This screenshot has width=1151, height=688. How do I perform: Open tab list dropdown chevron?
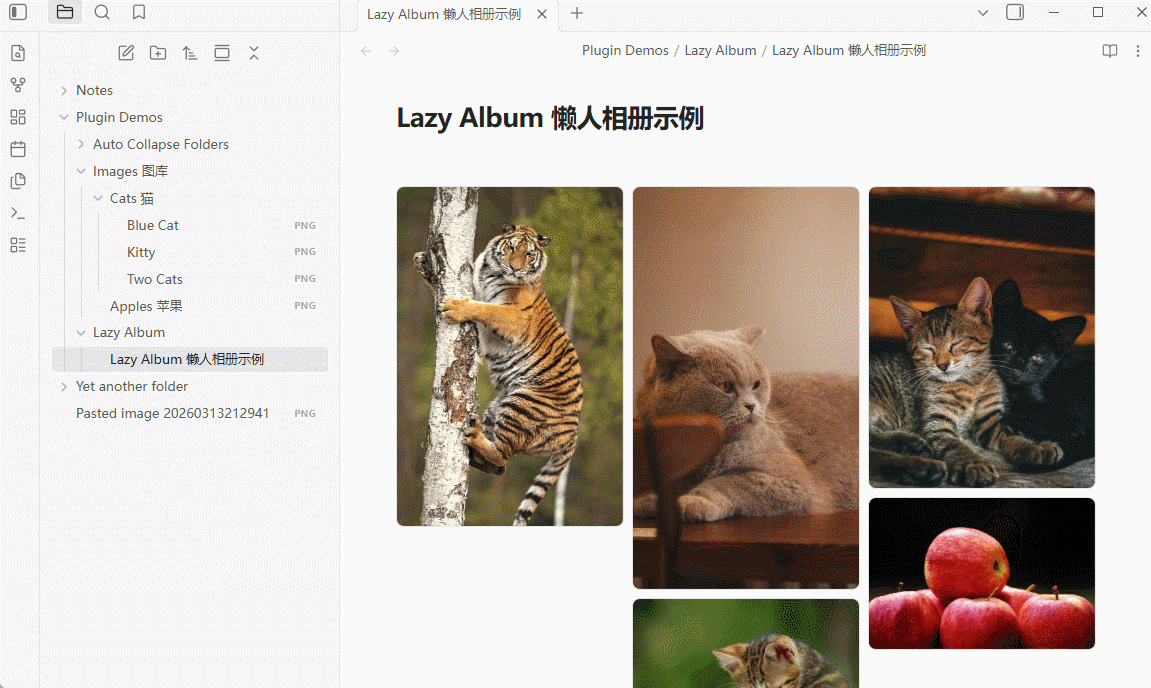[983, 12]
